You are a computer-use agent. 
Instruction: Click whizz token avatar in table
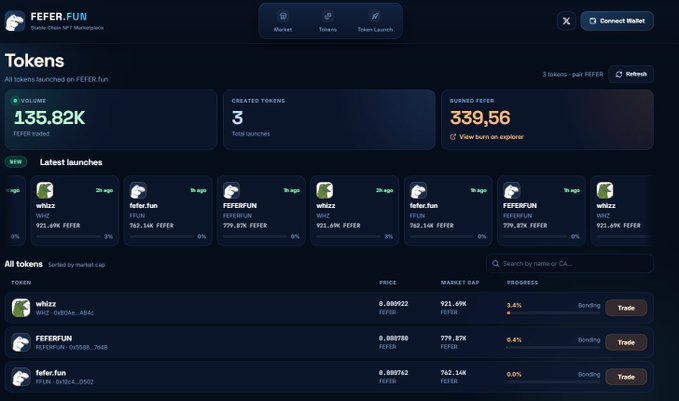click(21, 308)
